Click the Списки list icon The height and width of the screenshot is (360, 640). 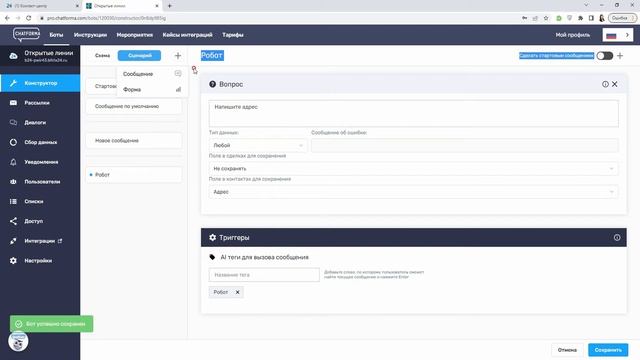click(x=13, y=201)
